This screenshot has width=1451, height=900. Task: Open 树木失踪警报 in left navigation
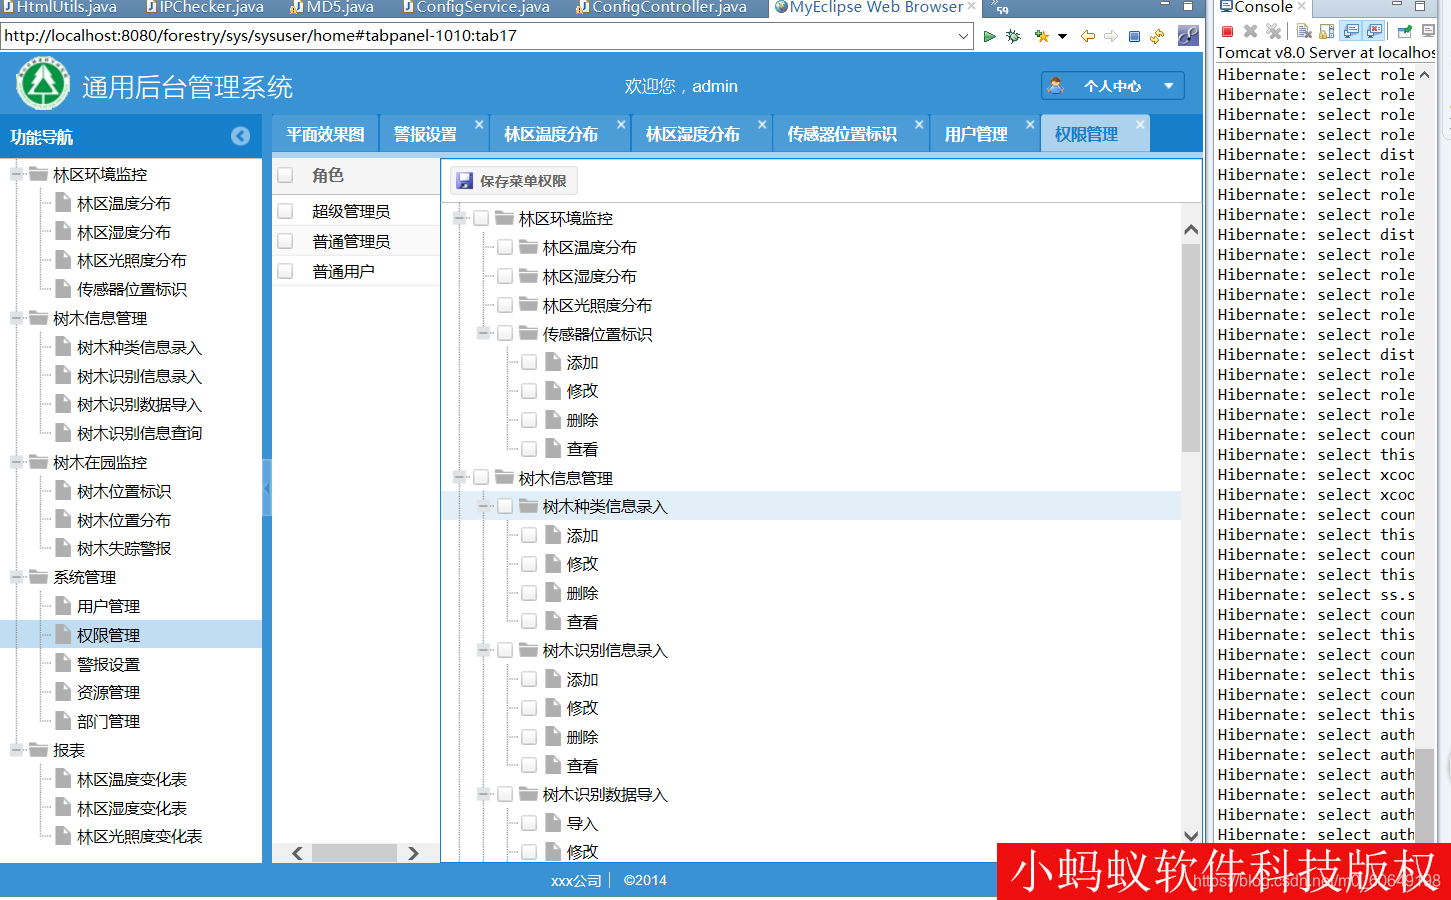124,548
